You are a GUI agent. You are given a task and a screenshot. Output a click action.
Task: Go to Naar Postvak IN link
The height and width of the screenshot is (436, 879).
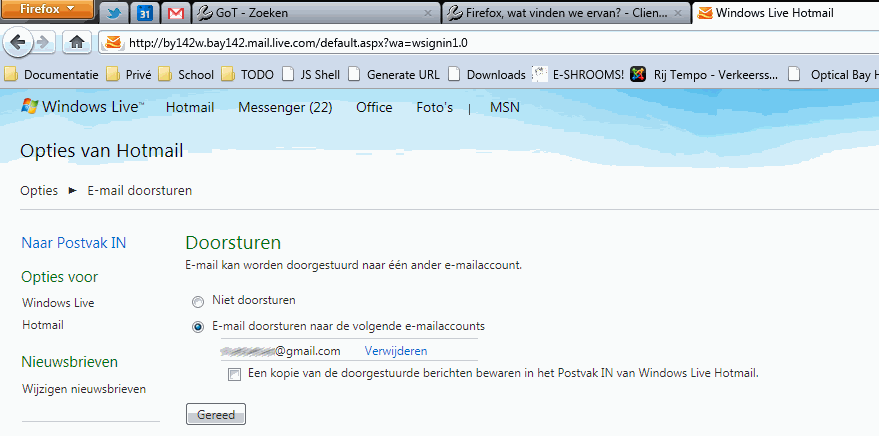click(73, 243)
